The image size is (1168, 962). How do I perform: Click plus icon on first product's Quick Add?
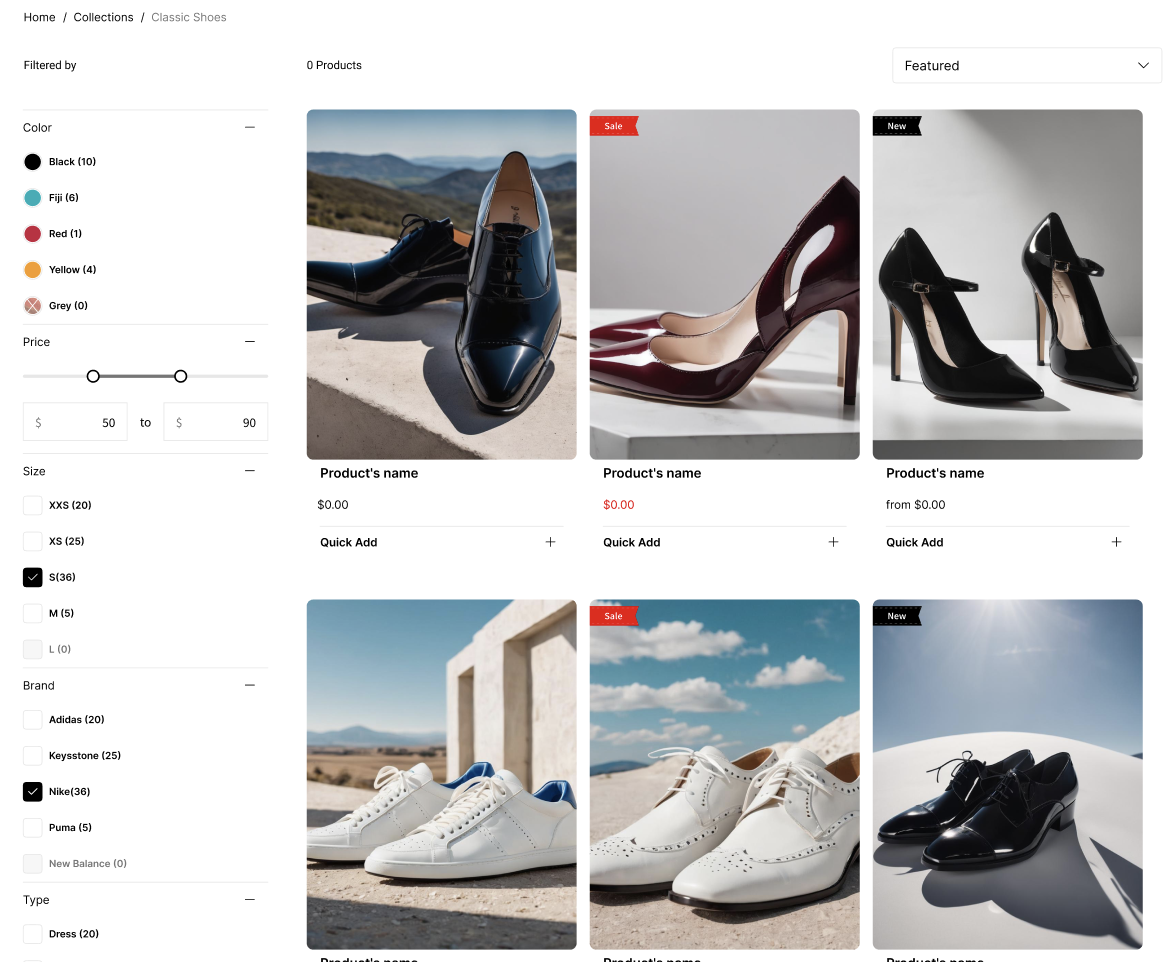click(550, 542)
